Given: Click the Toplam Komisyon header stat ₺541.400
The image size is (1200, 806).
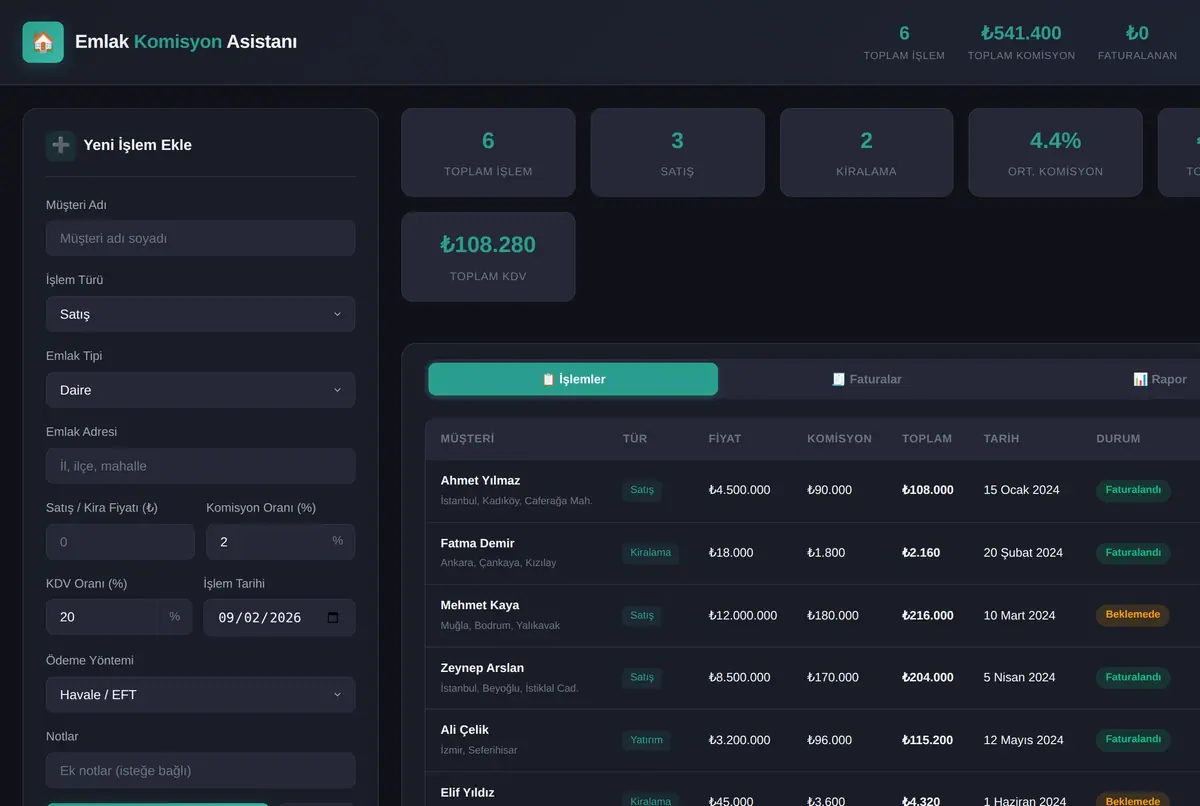Looking at the screenshot, I should point(1021,42).
